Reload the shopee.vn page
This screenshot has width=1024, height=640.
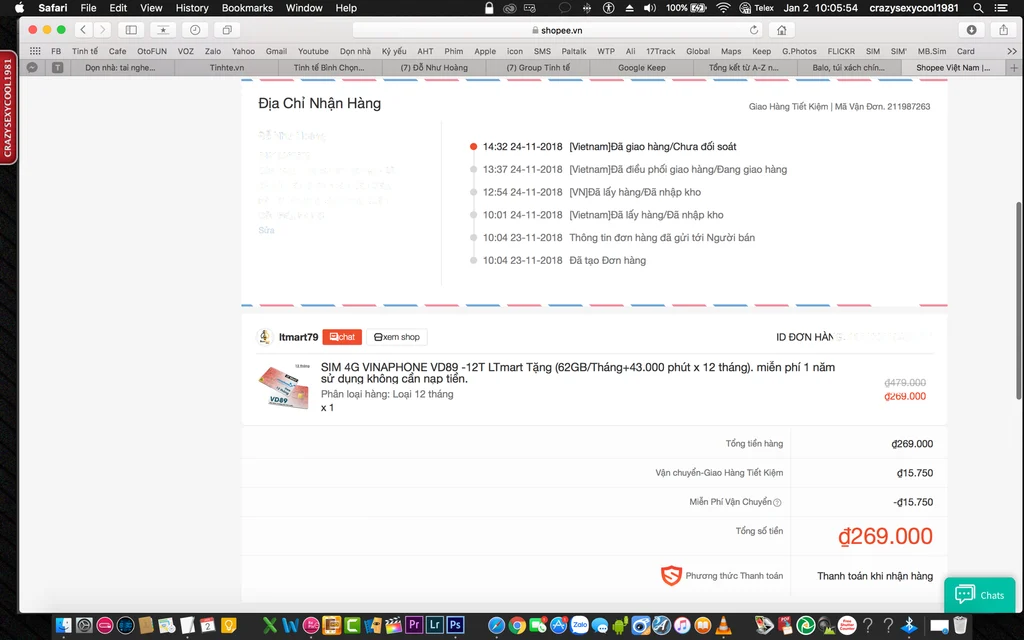pyautogui.click(x=754, y=30)
